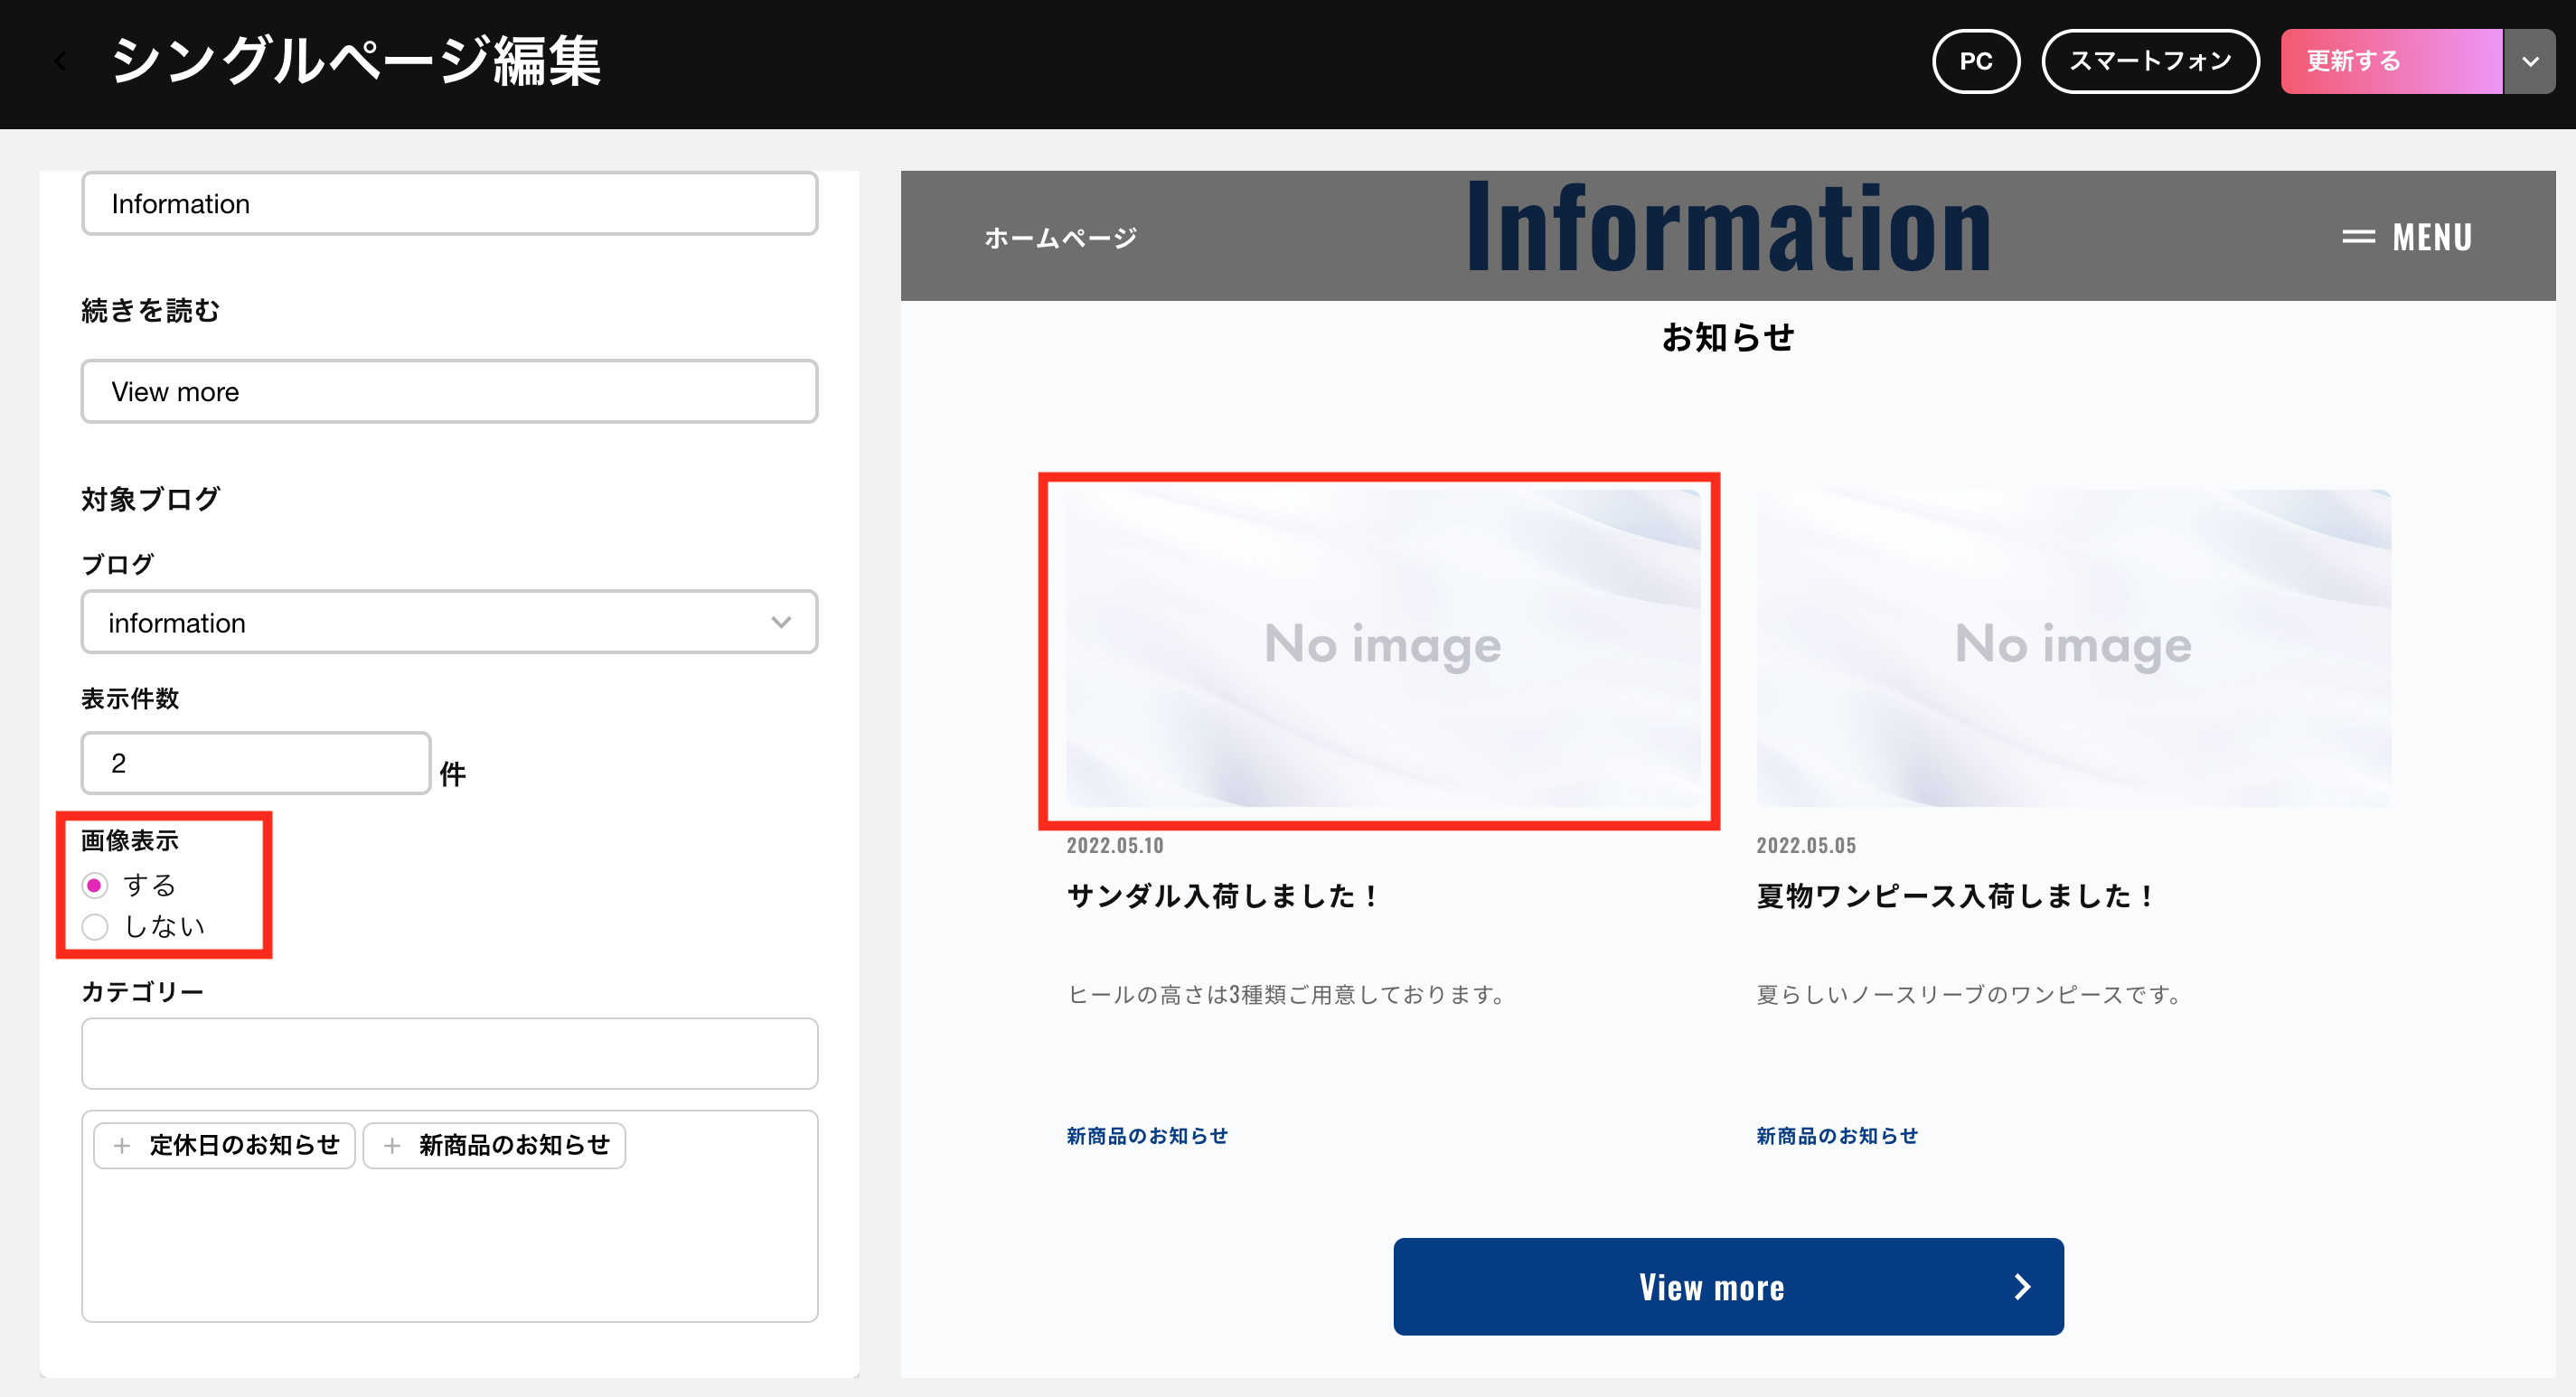Viewport: 2576px width, 1397px height.
Task: Select the しない radio for 画像表示
Action: 95,927
